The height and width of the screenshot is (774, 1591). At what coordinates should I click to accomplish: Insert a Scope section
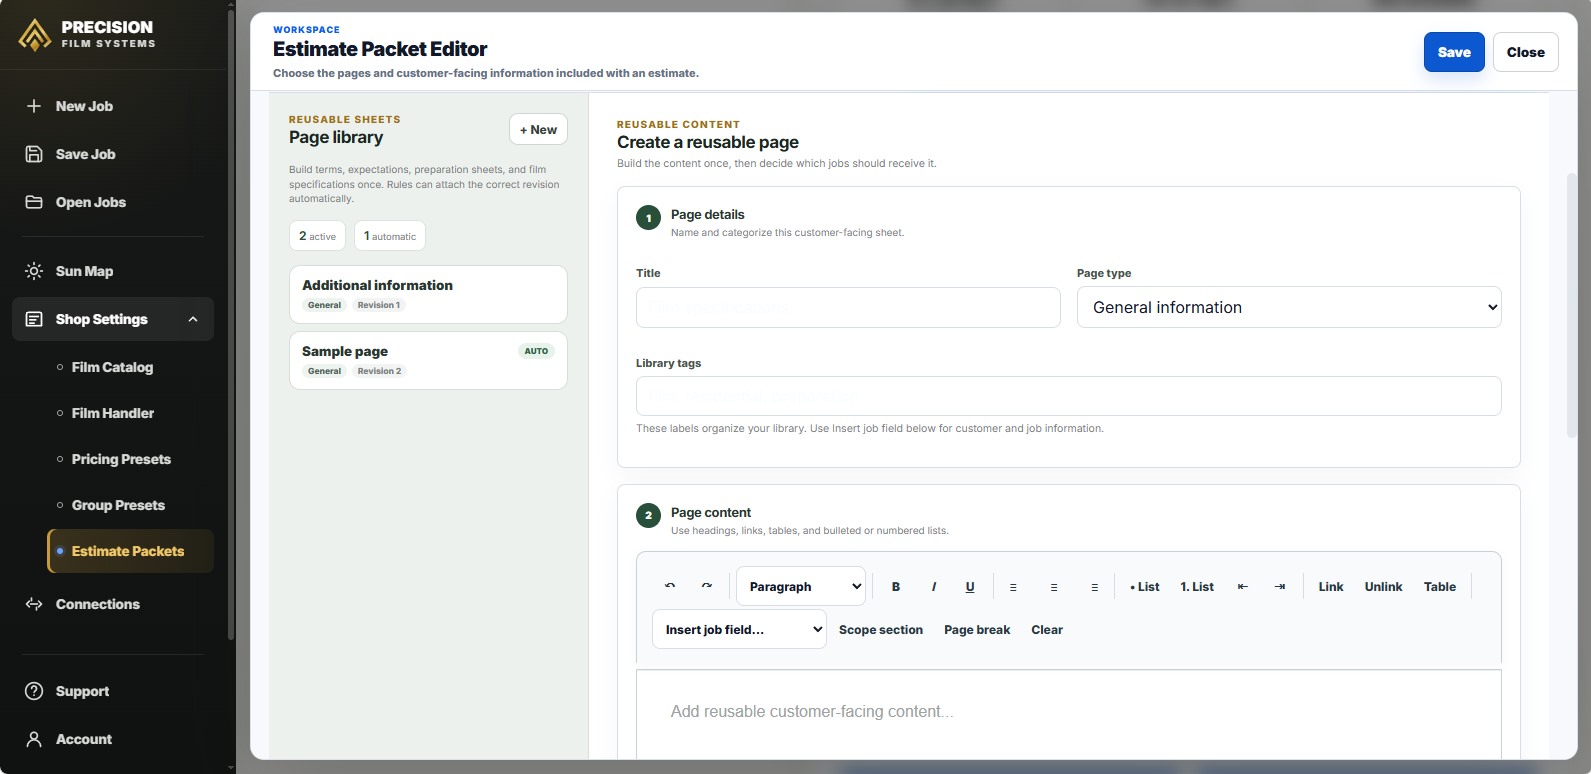(881, 630)
